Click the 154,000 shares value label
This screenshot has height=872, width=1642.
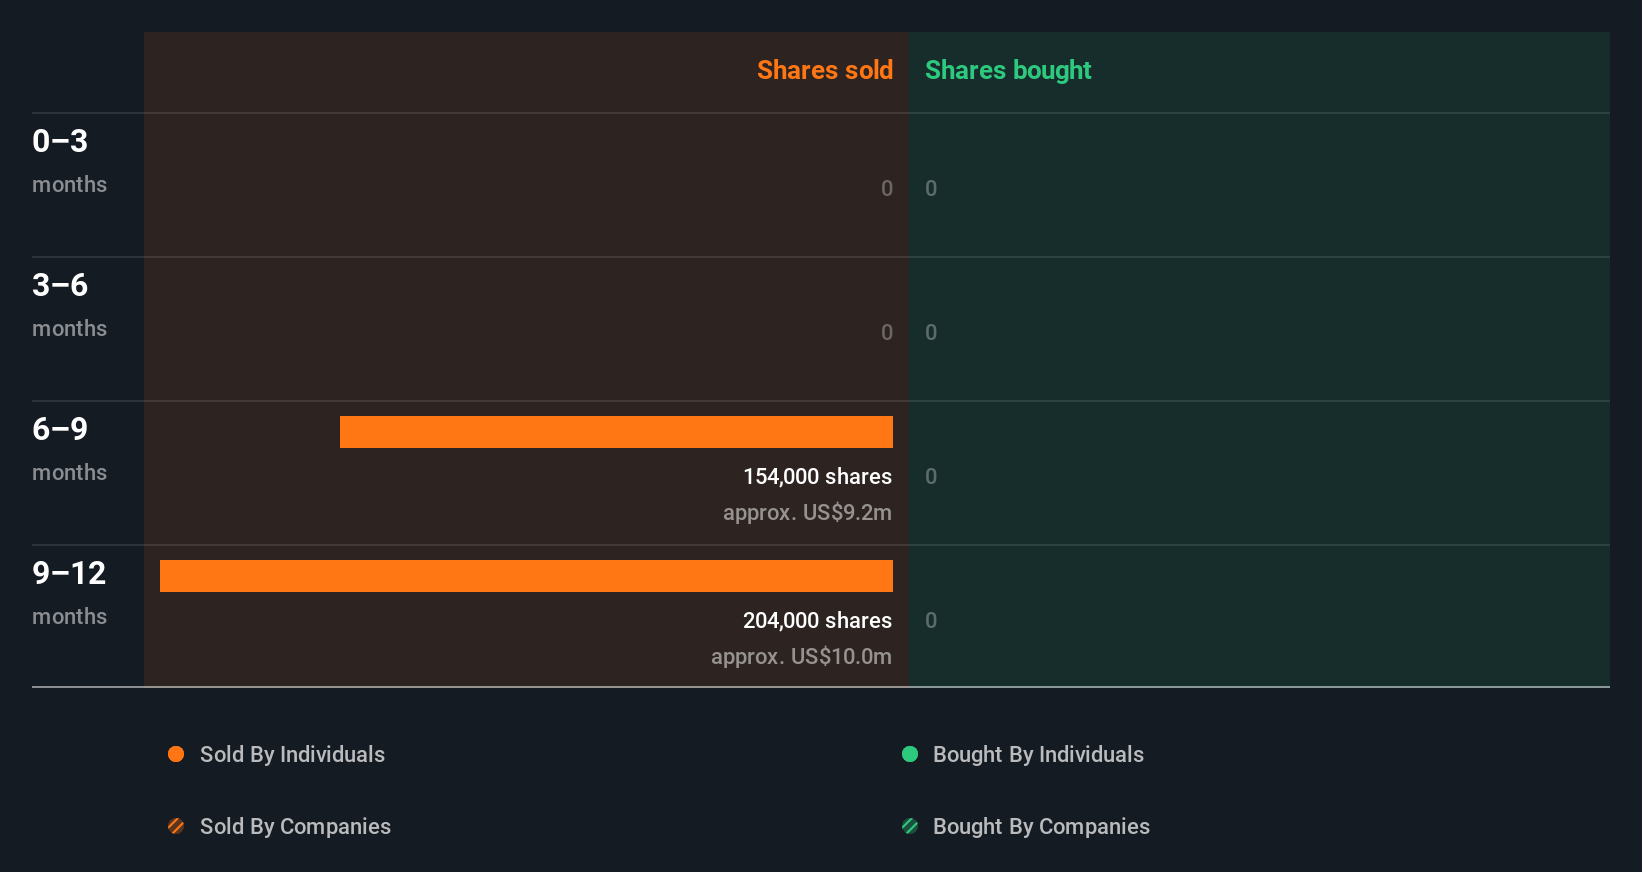click(x=817, y=477)
